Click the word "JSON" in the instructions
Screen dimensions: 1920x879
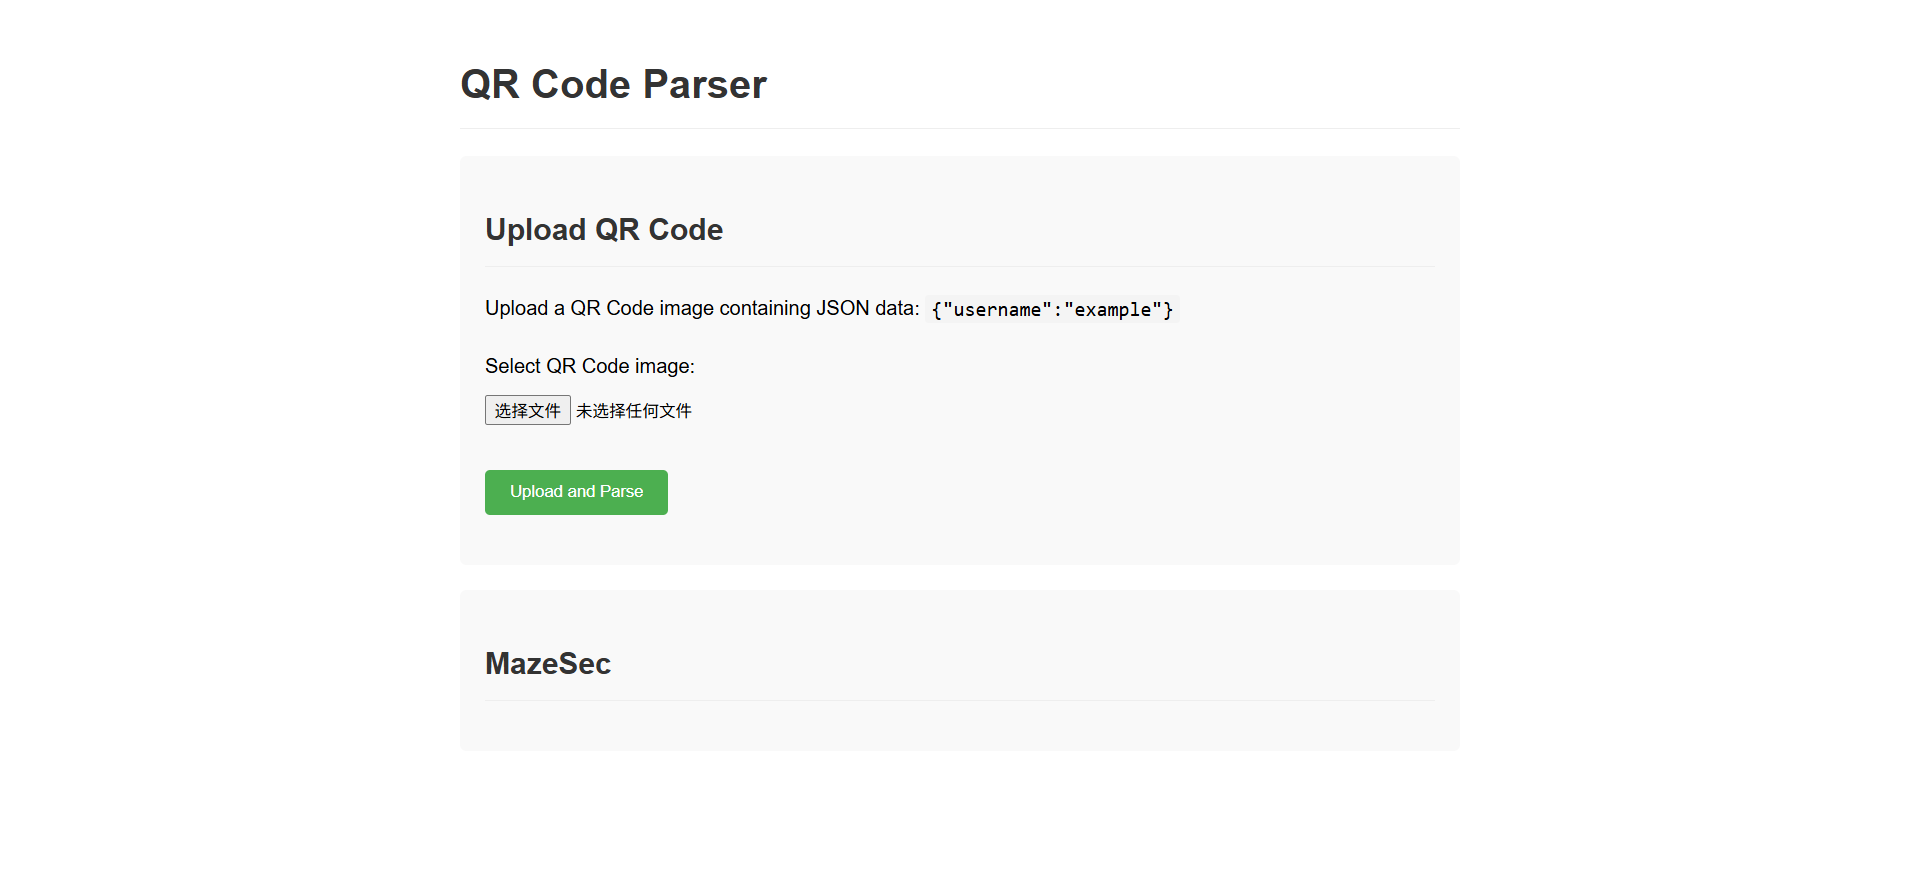click(x=842, y=308)
